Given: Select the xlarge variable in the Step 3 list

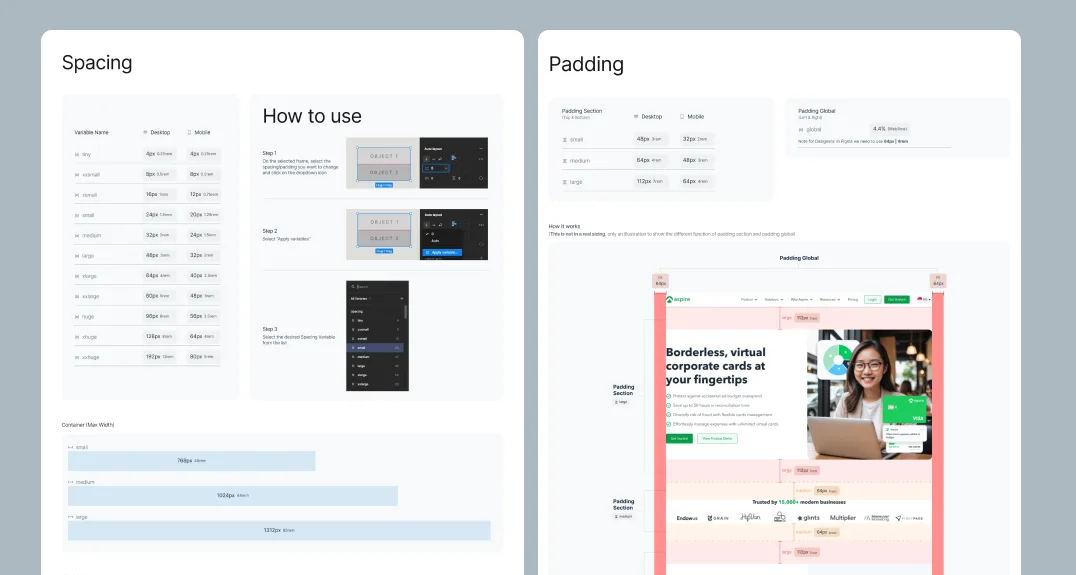Looking at the screenshot, I should pos(375,375).
